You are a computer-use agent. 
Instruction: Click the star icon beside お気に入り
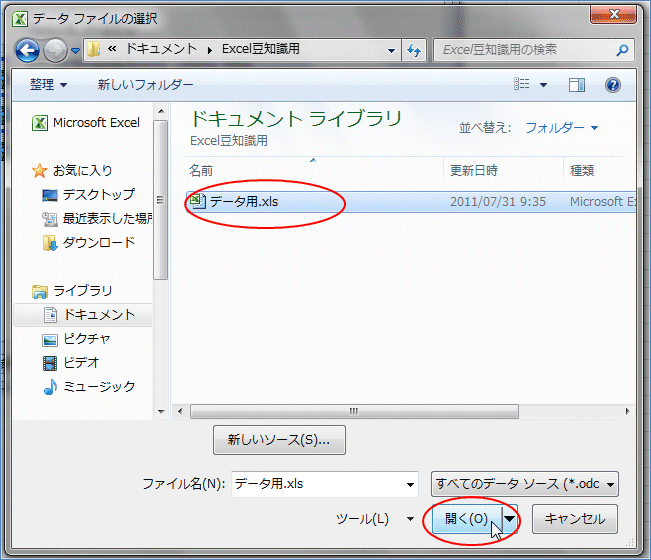point(39,170)
